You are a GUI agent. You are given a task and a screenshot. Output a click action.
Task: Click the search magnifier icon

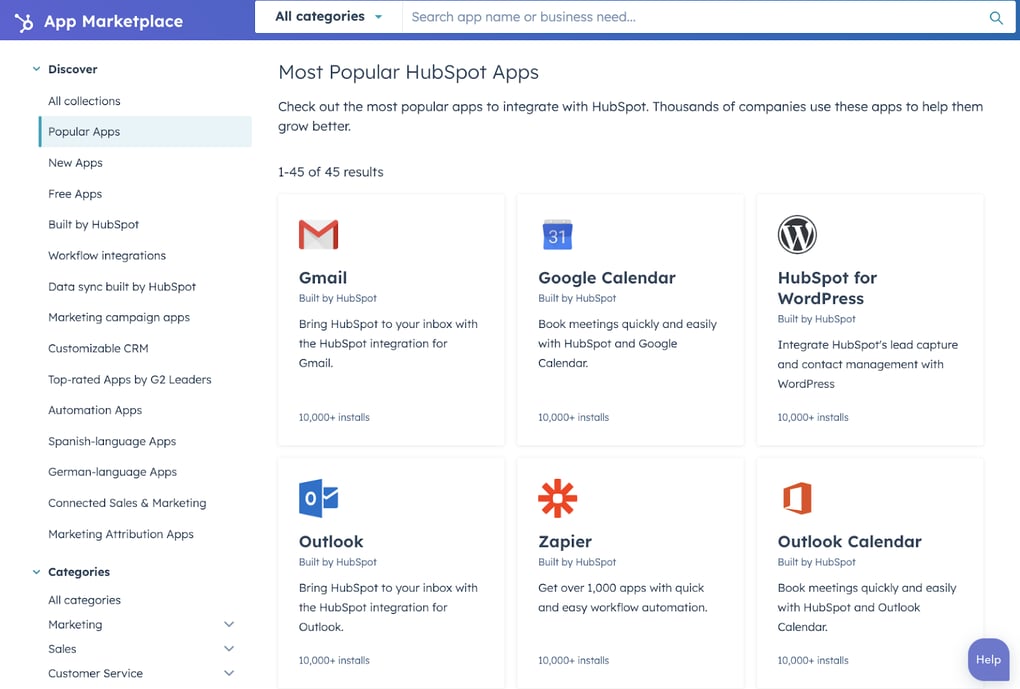(996, 17)
